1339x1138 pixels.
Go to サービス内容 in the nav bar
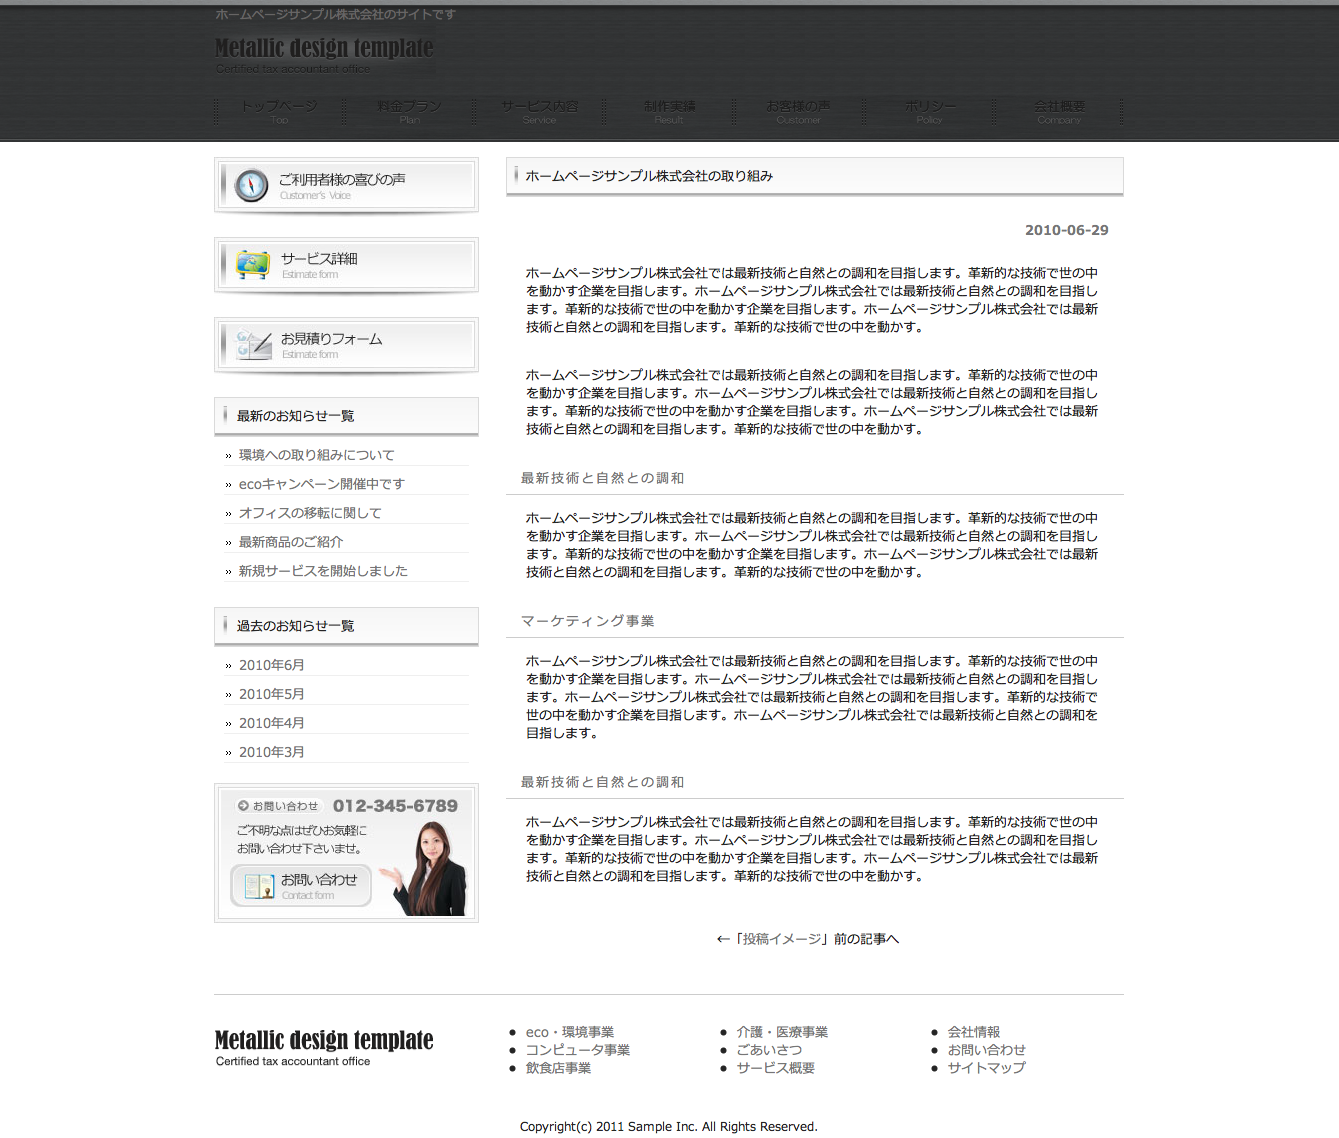pyautogui.click(x=539, y=111)
